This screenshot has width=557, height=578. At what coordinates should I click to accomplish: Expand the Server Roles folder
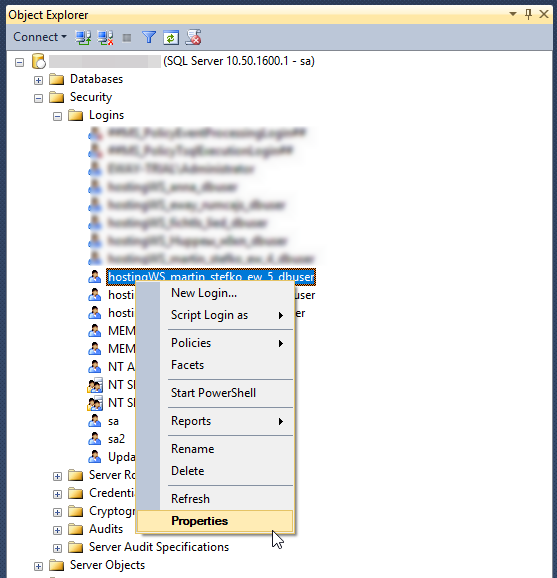[x=57, y=476]
